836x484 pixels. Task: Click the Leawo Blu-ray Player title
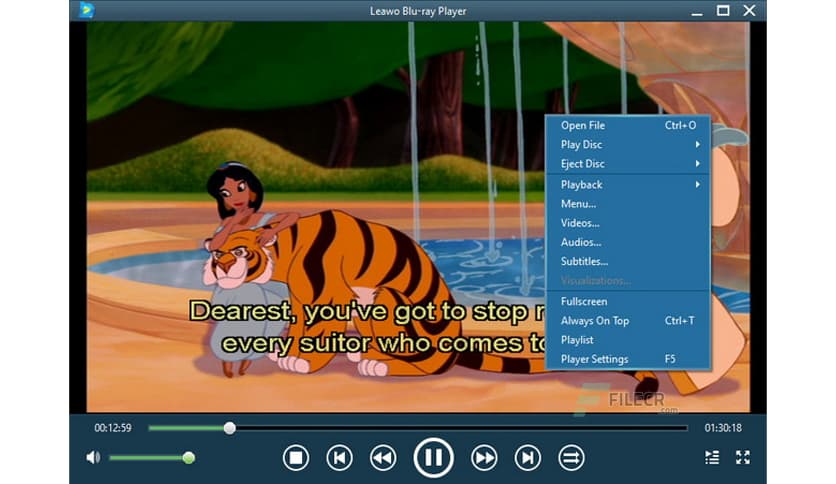[418, 11]
